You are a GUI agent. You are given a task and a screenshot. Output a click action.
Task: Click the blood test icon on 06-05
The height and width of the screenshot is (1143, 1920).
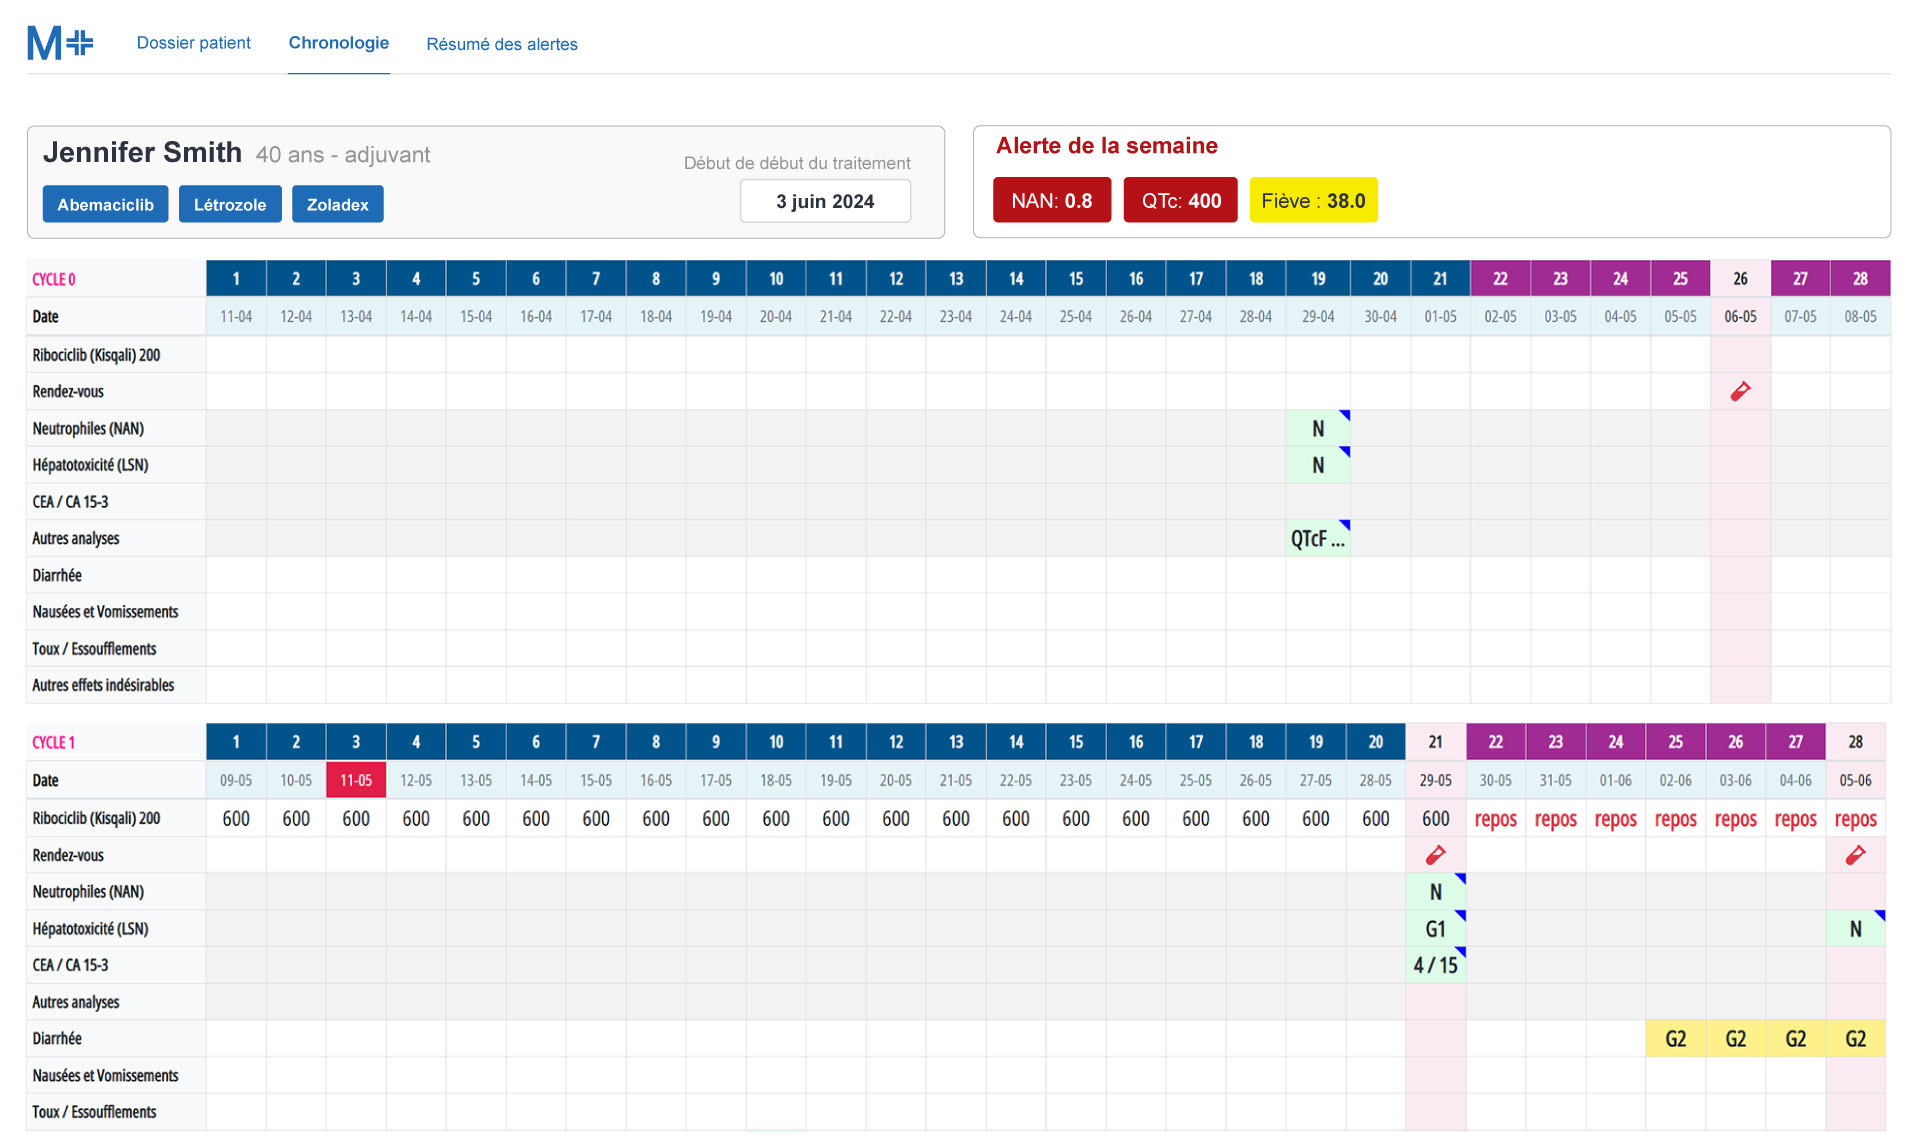click(1740, 391)
